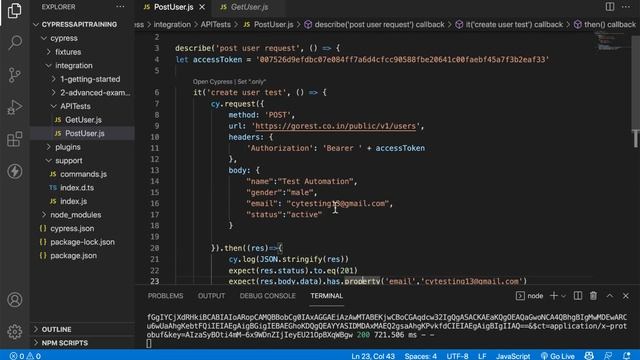Show errors and warnings in status bar
Screen dimensions: 640x360
click(25, 356)
